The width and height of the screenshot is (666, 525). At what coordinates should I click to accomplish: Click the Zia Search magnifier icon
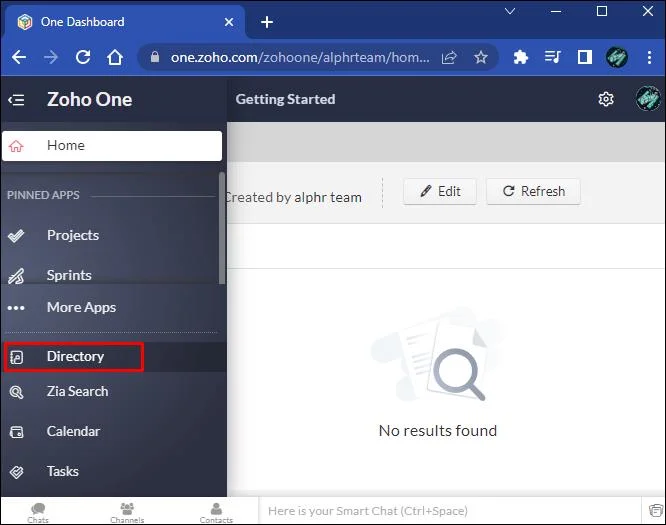[x=17, y=392]
